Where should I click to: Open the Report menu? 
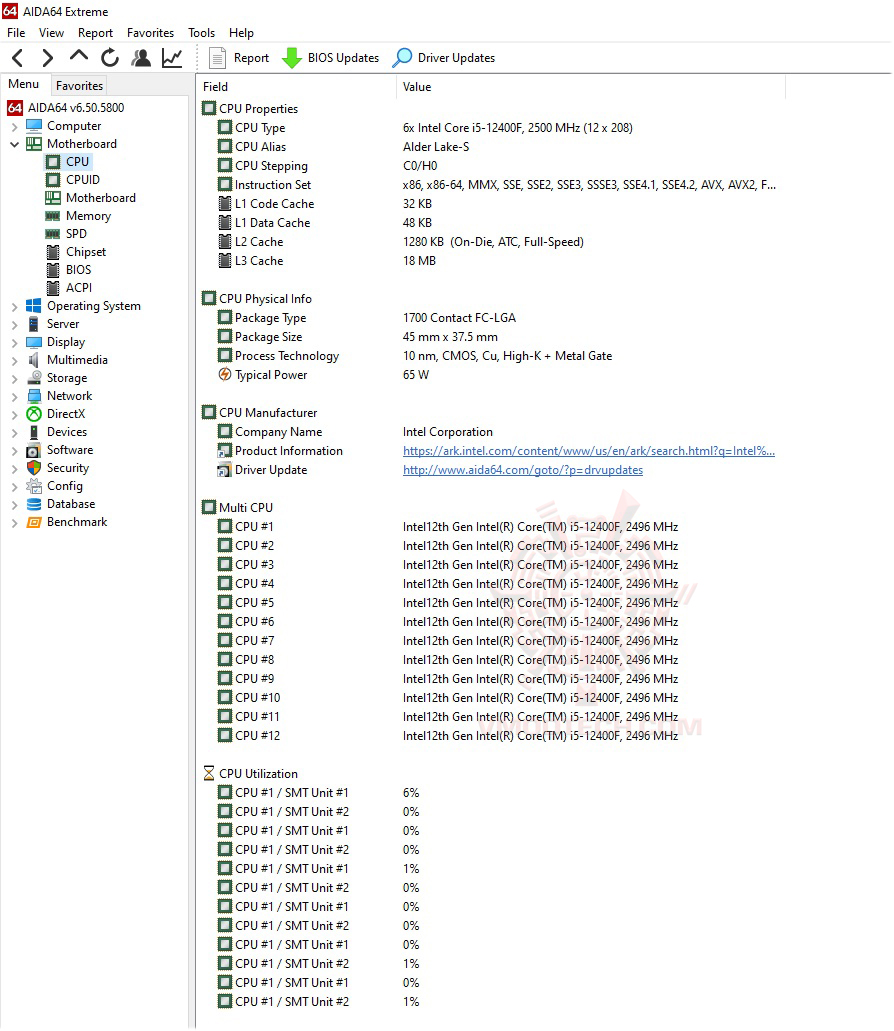(x=95, y=33)
